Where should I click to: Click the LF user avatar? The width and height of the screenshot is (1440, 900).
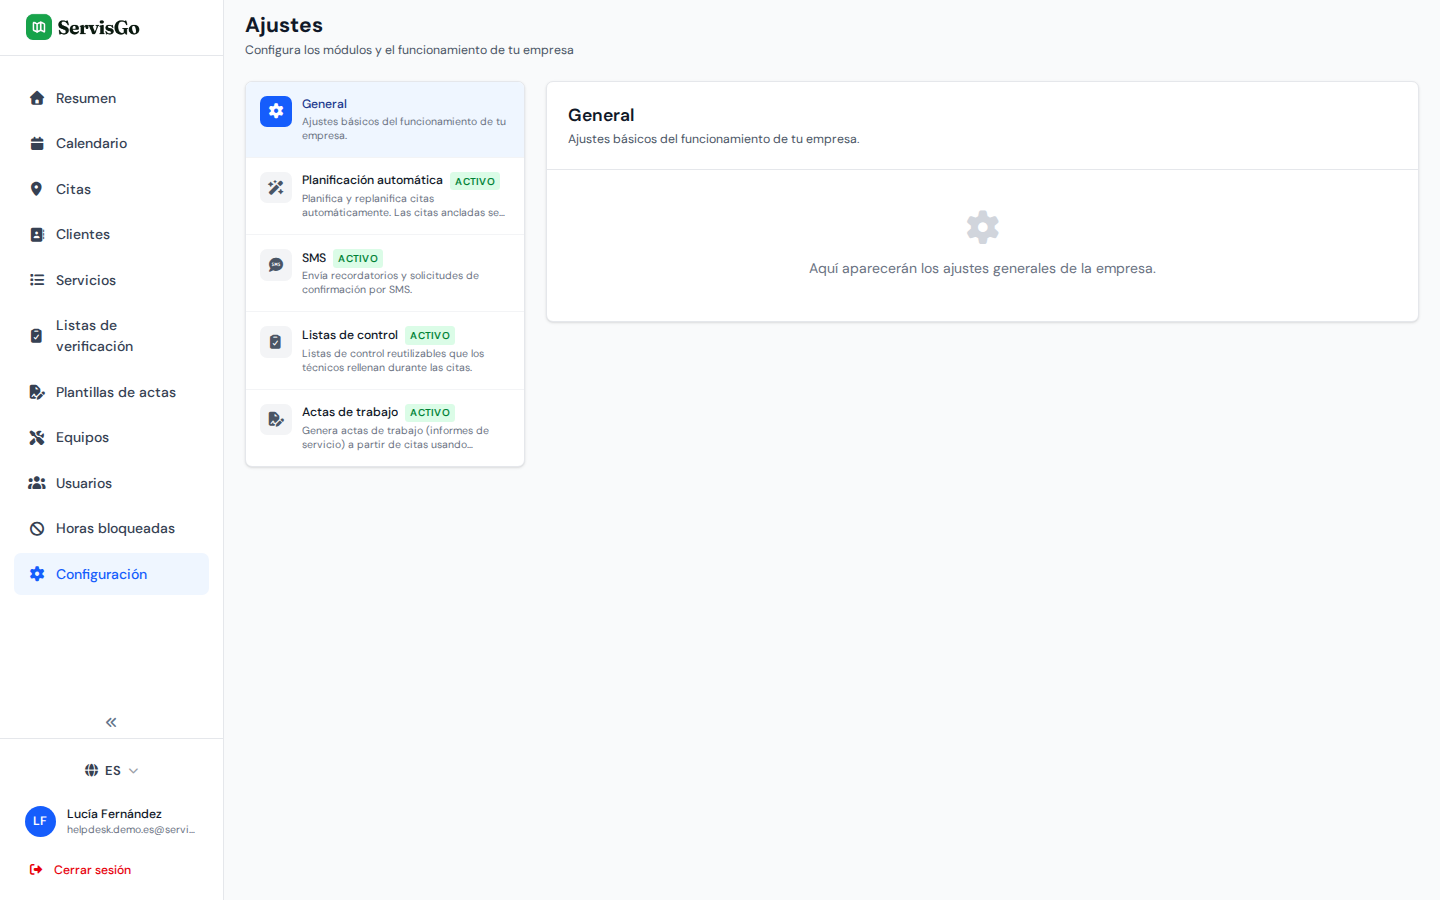[x=40, y=821]
